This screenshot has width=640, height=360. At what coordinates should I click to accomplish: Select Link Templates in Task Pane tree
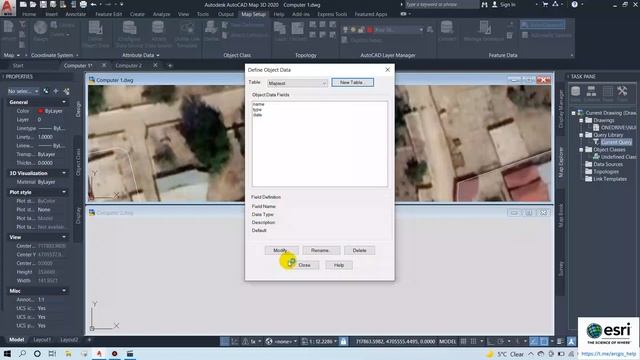click(x=610, y=179)
